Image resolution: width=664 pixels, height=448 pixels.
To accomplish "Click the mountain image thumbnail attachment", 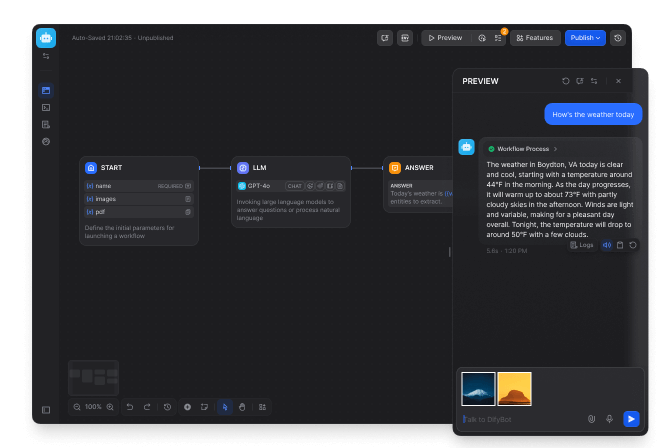I will click(x=478, y=389).
